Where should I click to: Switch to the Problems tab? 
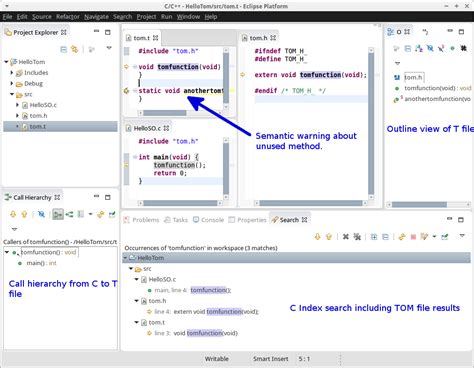[142, 220]
